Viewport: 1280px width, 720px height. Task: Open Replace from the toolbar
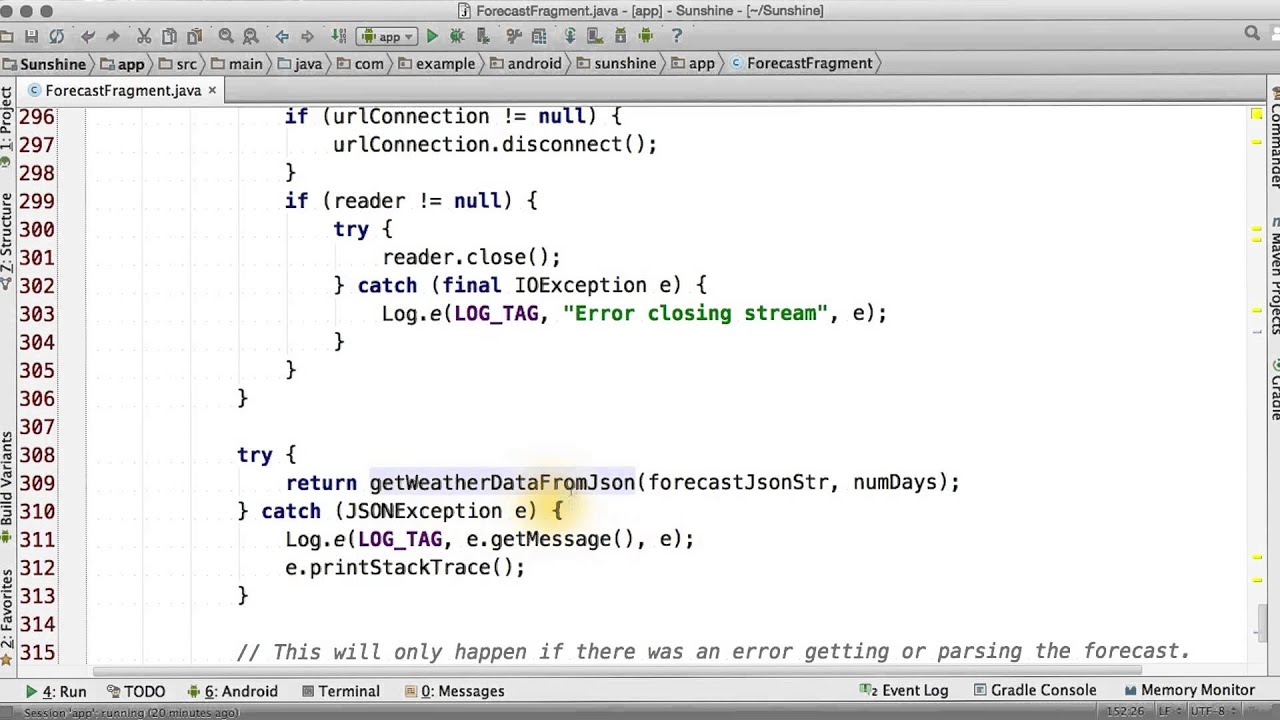(251, 36)
